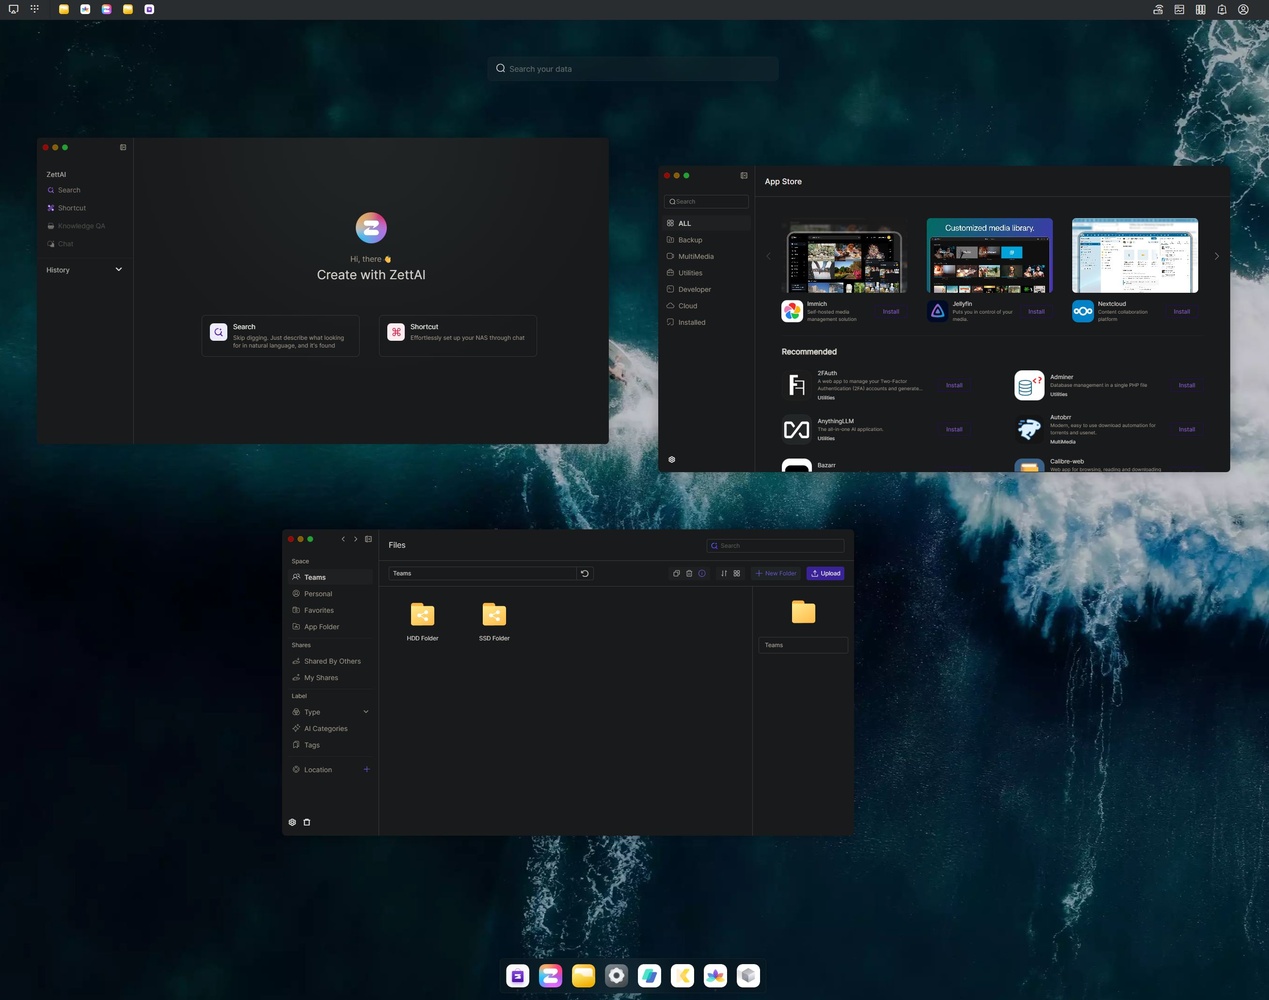Switch to grid view in Files toolbar
Image resolution: width=1269 pixels, height=1000 pixels.
pos(737,574)
